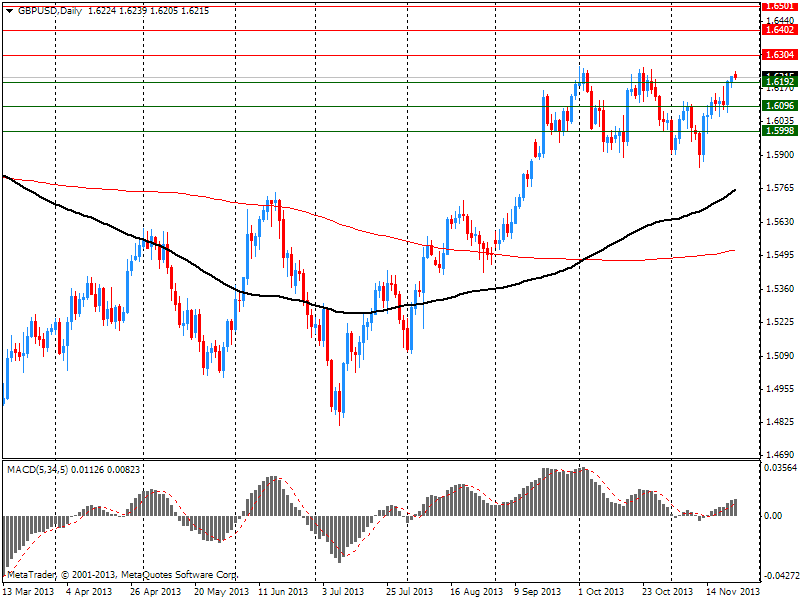The height and width of the screenshot is (600, 800).
Task: Select the green 1.6096 support price label
Action: pyautogui.click(x=778, y=106)
